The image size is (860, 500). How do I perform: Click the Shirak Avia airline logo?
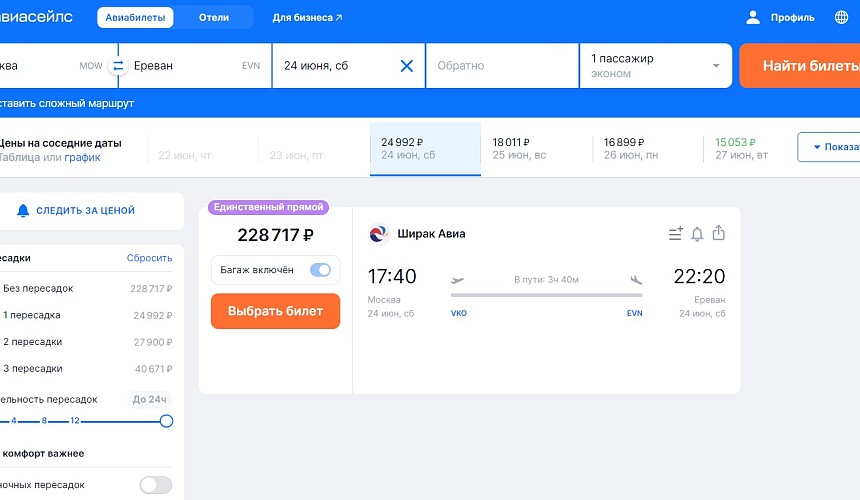[379, 234]
